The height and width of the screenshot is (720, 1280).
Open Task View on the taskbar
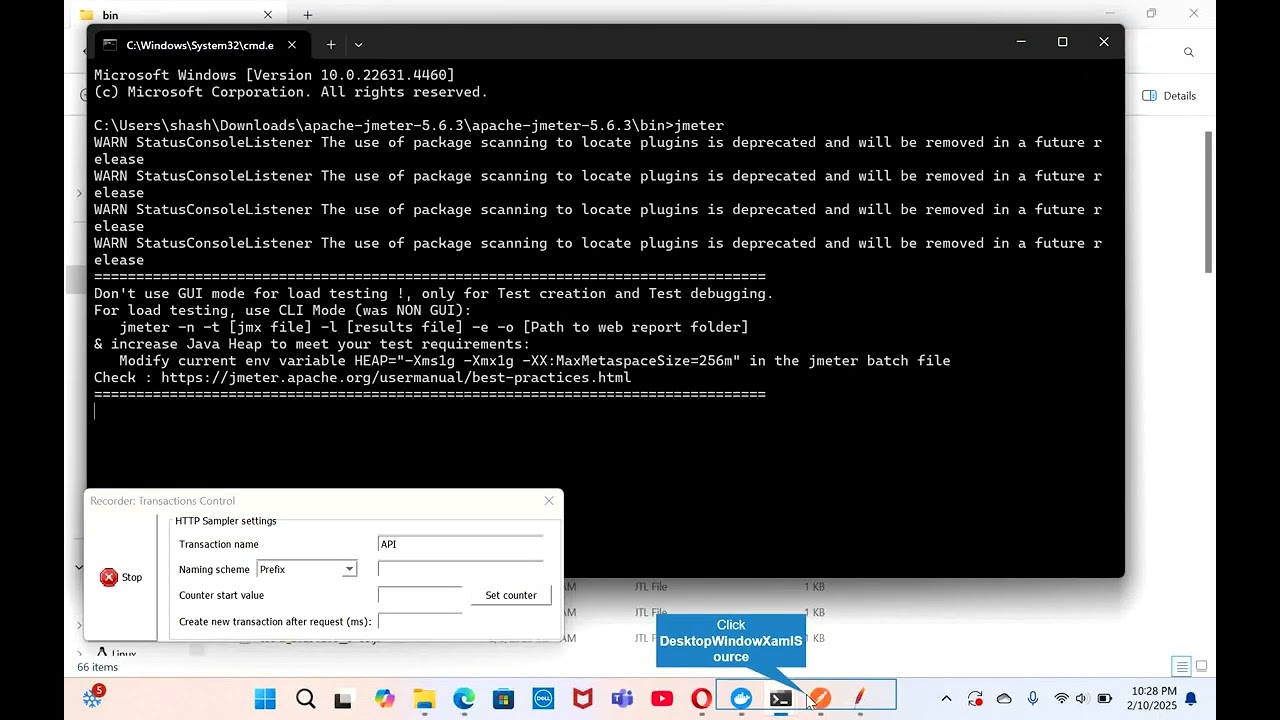tap(344, 698)
